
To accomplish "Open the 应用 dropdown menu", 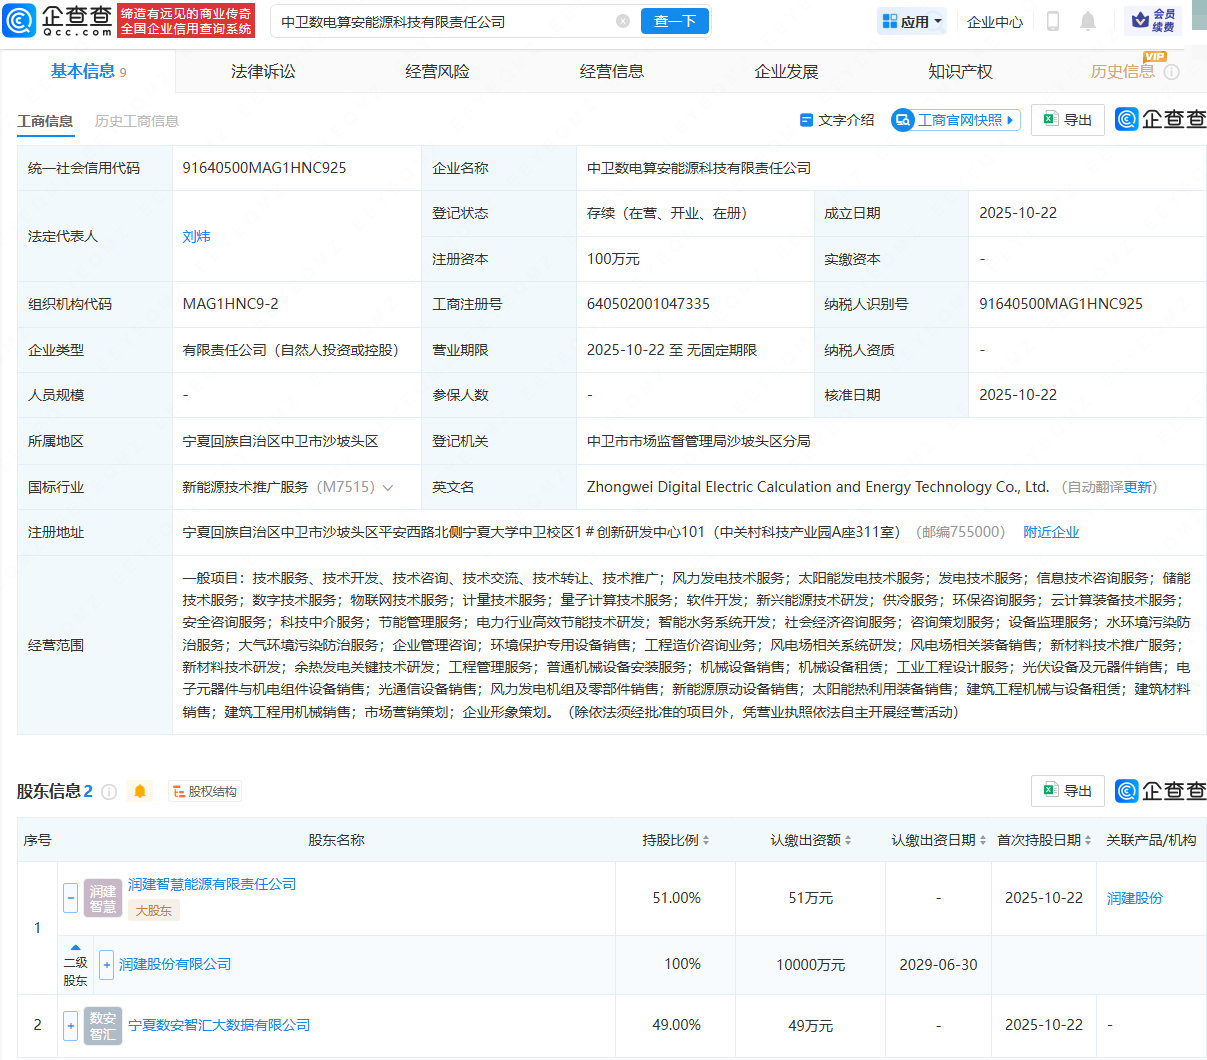I will coord(912,21).
